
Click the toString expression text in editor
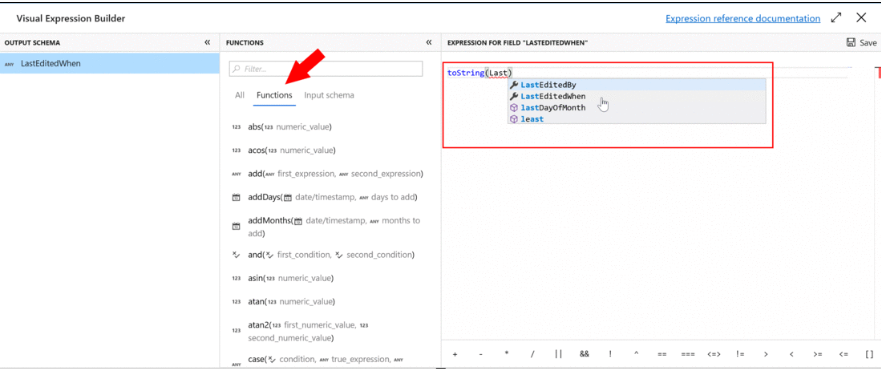click(x=465, y=72)
